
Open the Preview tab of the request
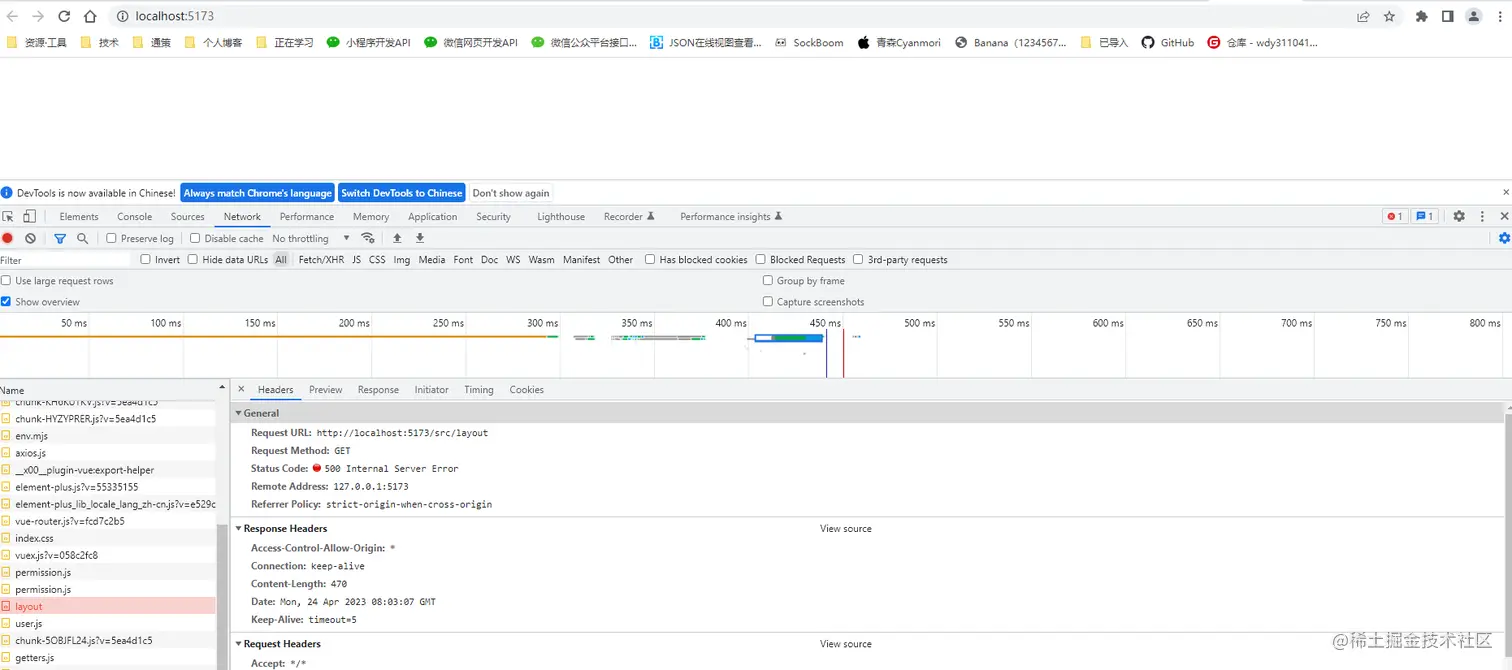coord(326,390)
